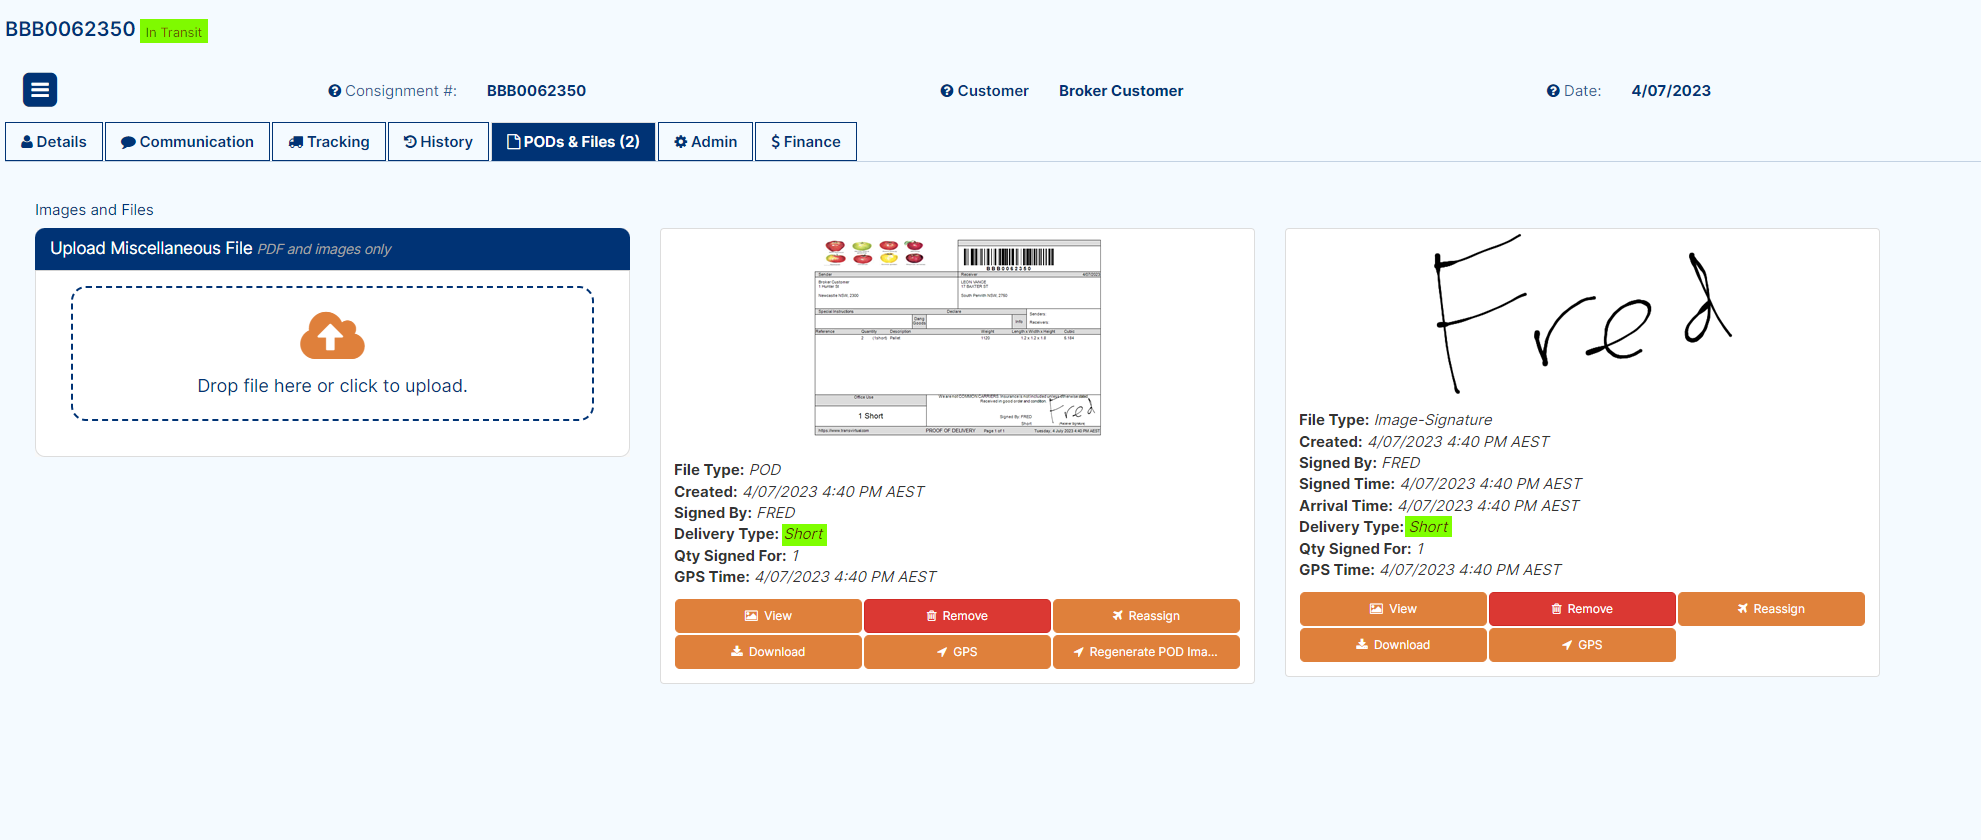1981x840 pixels.
Task: Click the file drop upload area
Action: tap(332, 385)
